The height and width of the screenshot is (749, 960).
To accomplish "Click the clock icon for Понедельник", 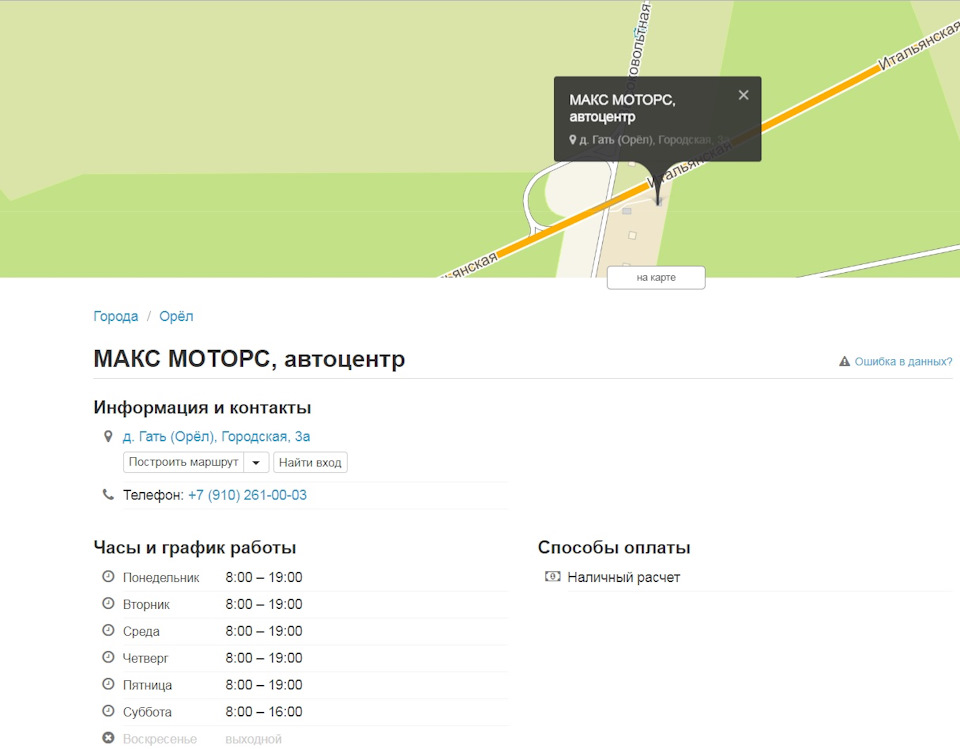I will (x=108, y=576).
